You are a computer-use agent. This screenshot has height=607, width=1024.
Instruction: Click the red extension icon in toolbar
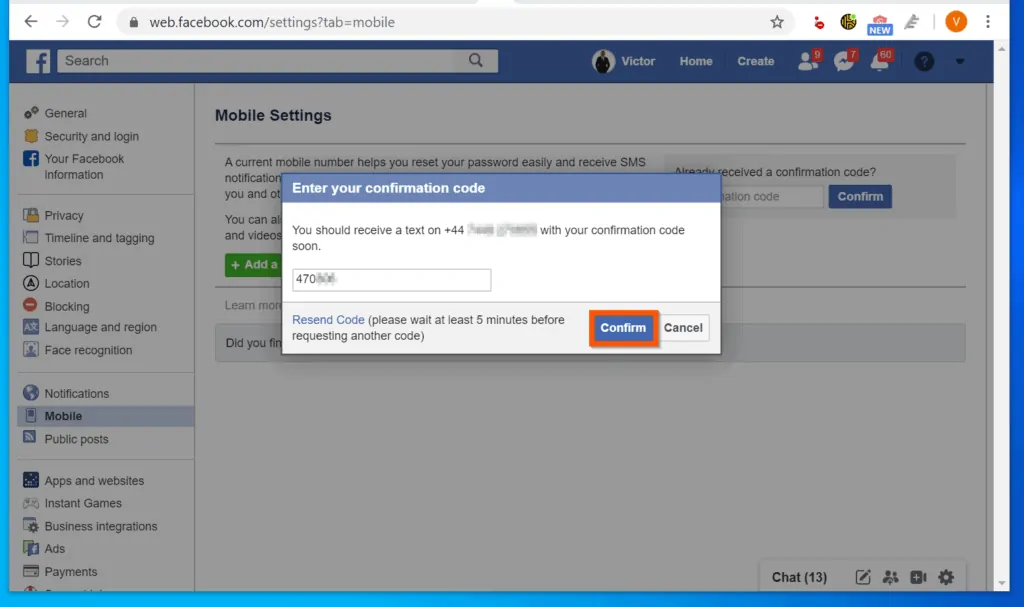[818, 23]
